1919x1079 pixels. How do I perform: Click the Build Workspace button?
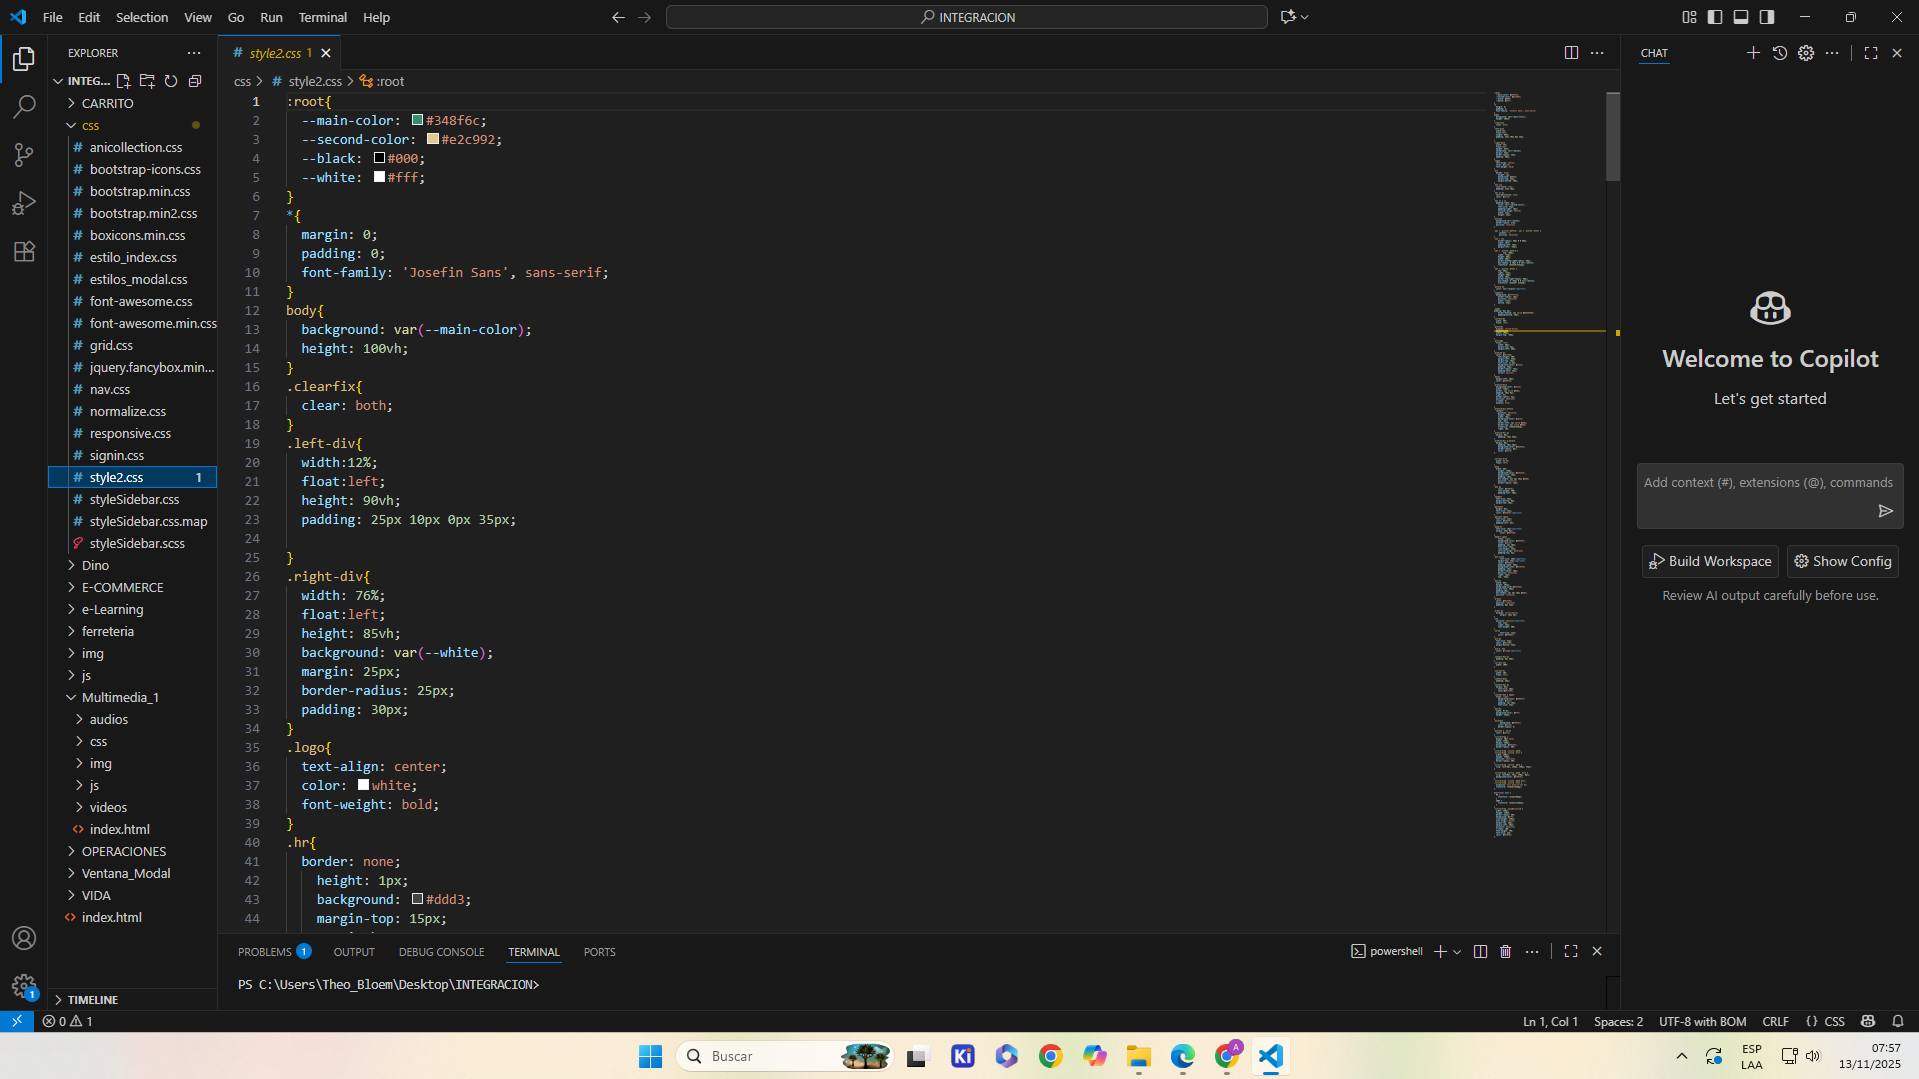(x=1709, y=561)
